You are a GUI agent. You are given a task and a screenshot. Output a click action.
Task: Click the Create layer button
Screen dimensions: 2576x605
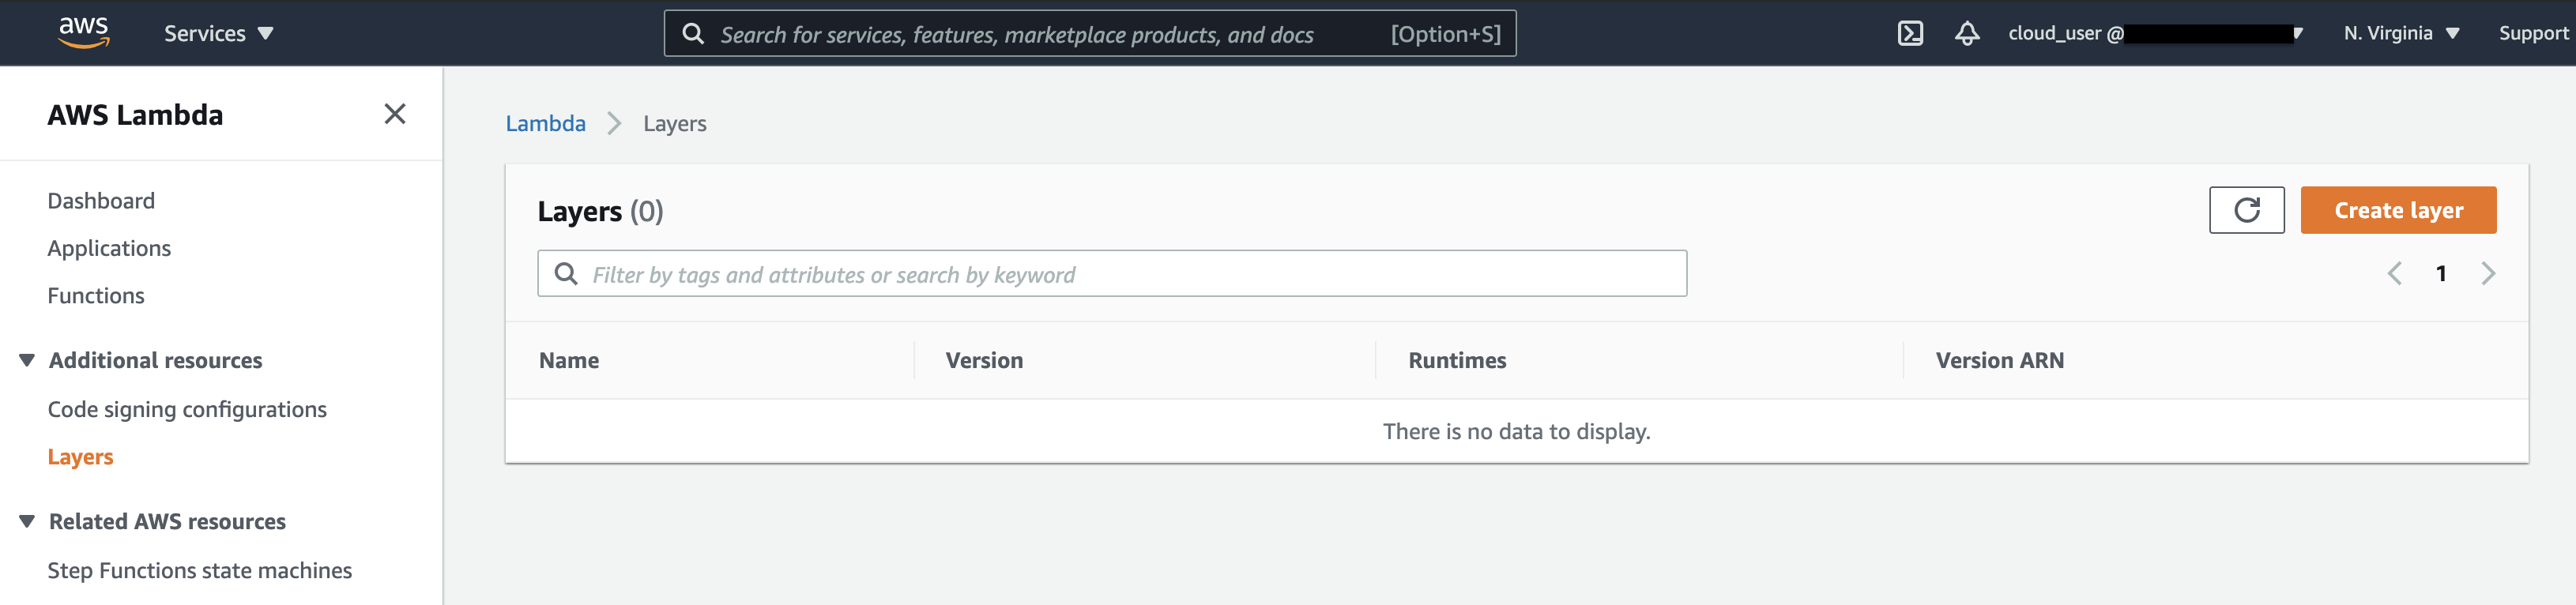tap(2397, 210)
